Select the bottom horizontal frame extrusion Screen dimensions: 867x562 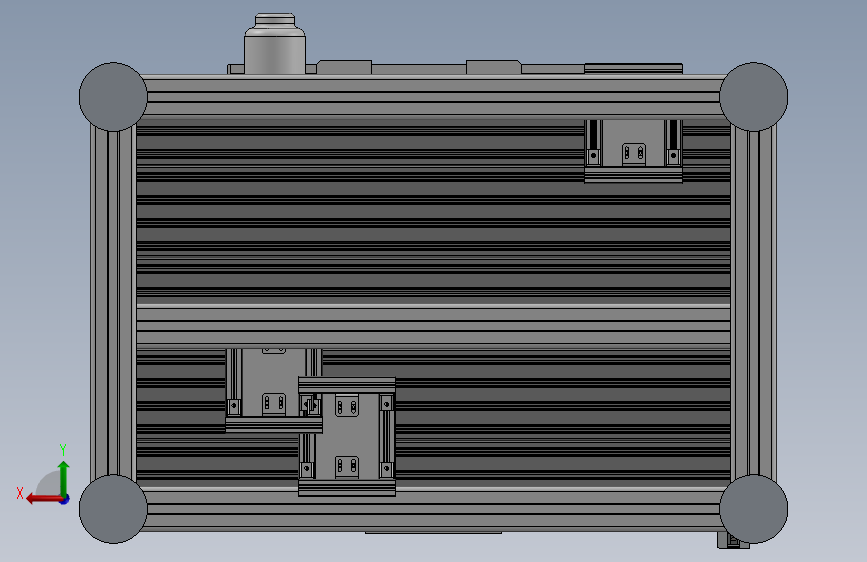434,509
